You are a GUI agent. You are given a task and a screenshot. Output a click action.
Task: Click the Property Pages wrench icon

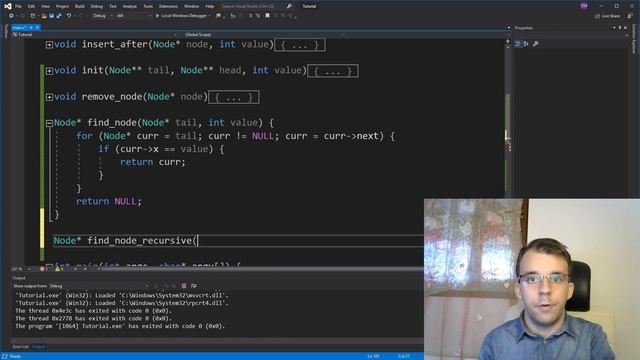coord(536,44)
